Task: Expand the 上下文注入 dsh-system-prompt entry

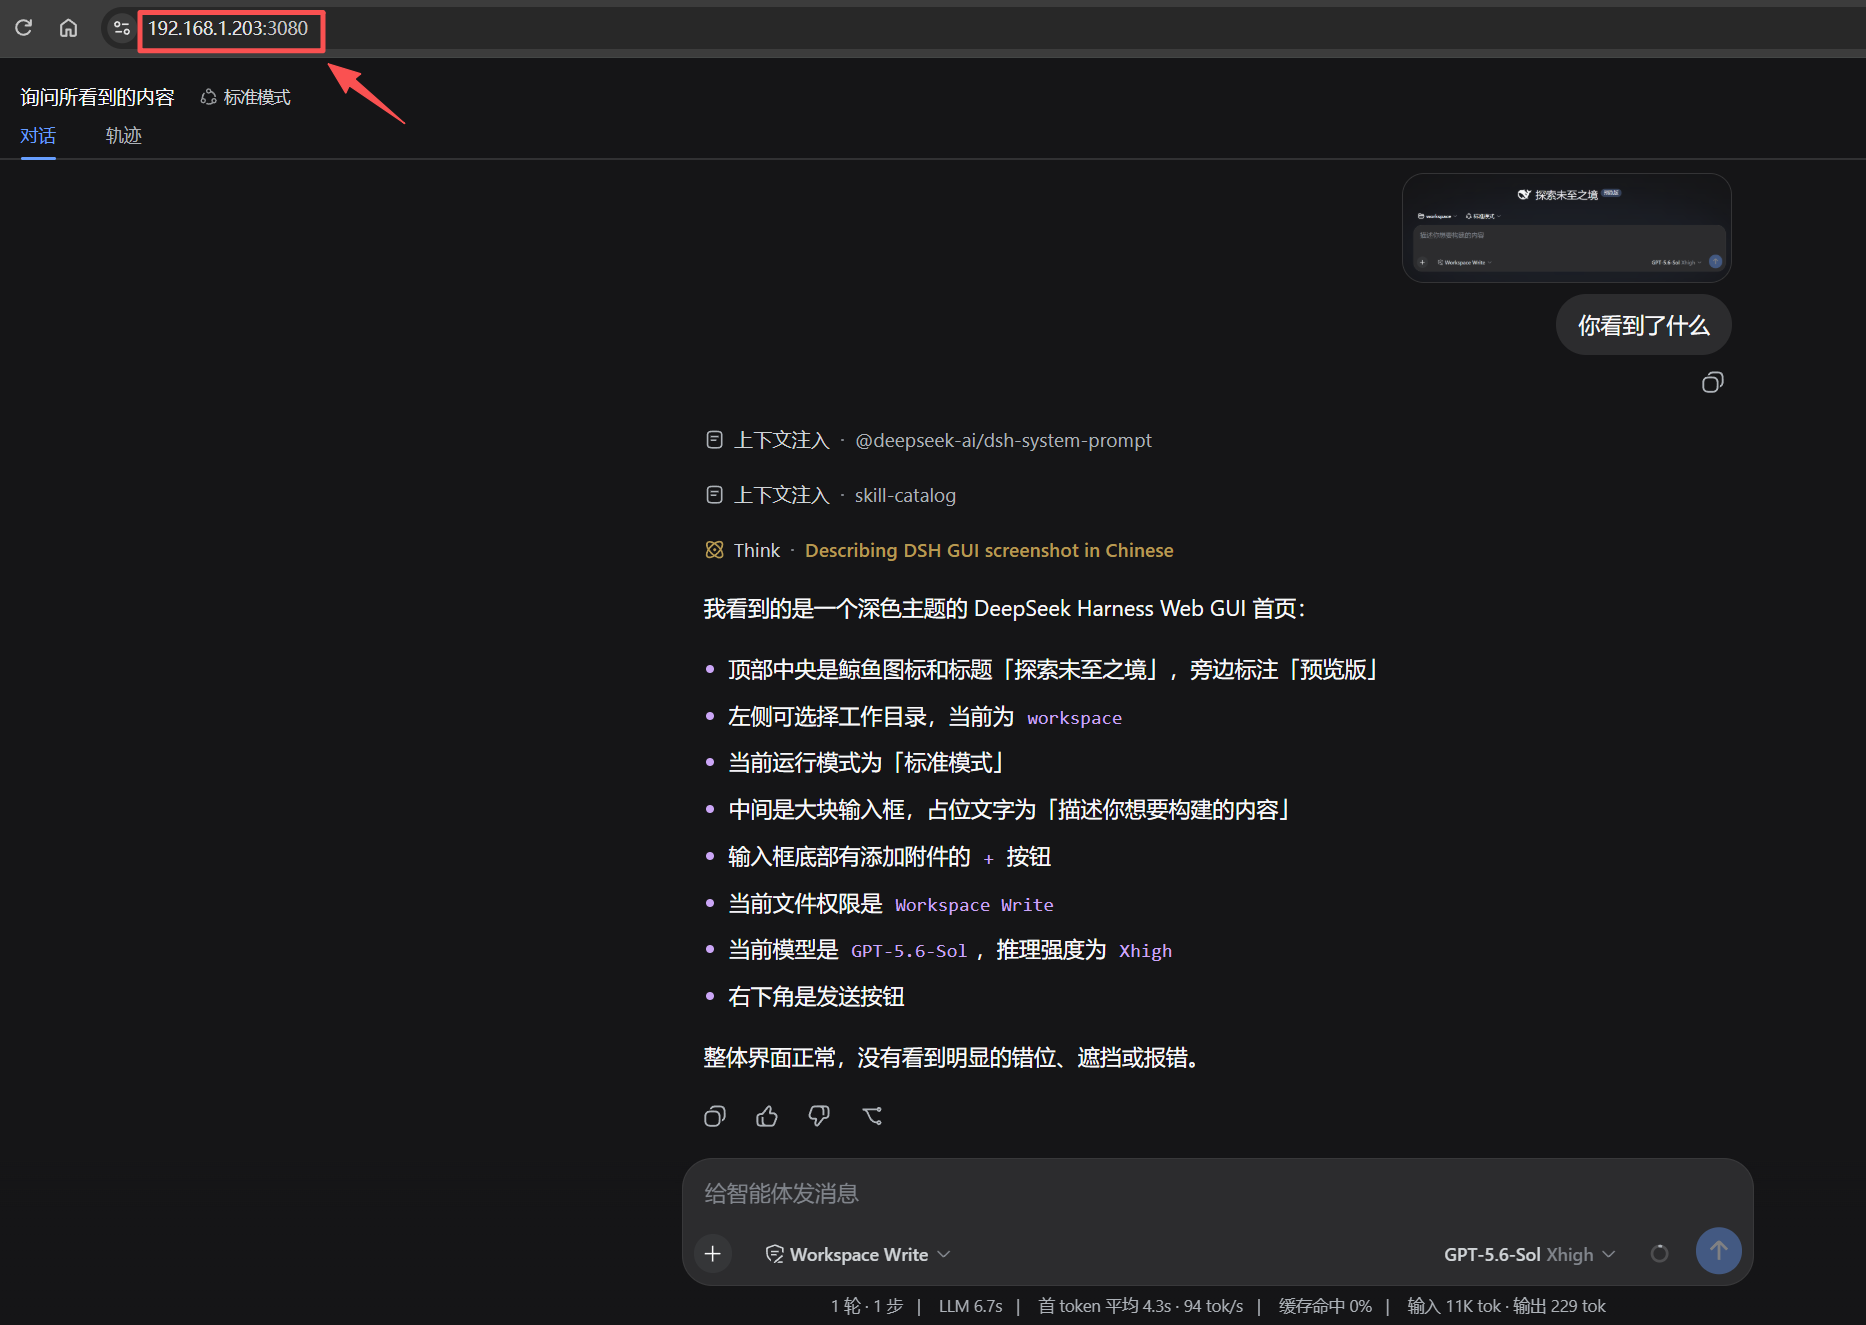Action: click(x=928, y=440)
